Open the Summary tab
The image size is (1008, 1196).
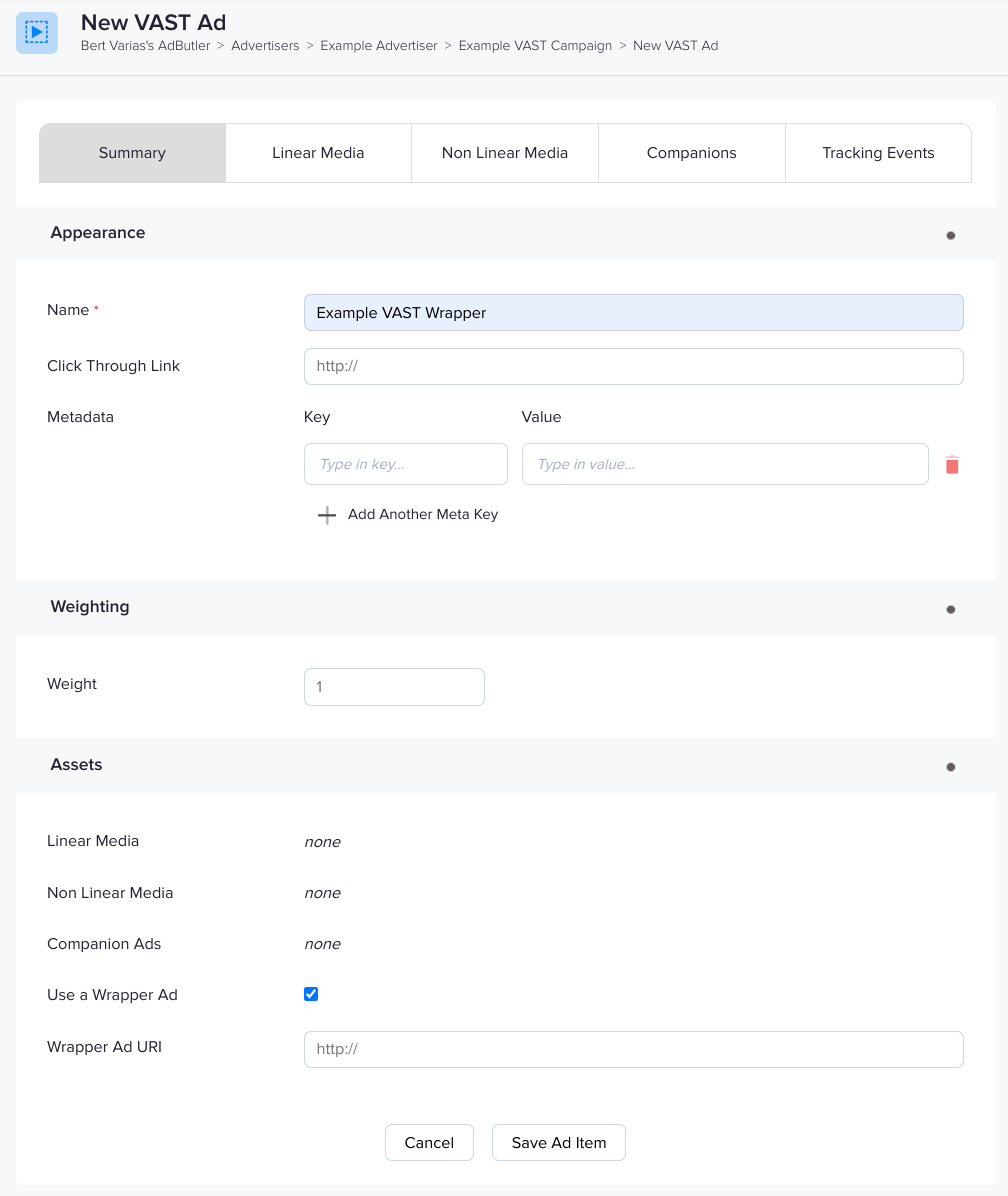click(132, 153)
